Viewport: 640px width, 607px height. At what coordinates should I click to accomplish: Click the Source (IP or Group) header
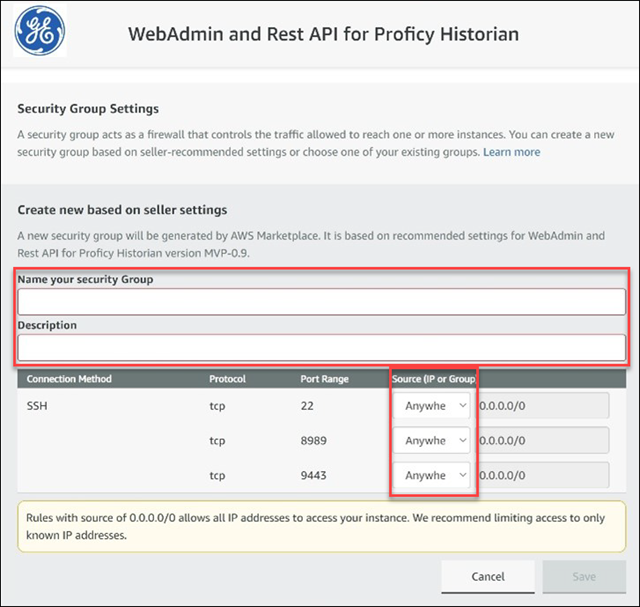433,379
